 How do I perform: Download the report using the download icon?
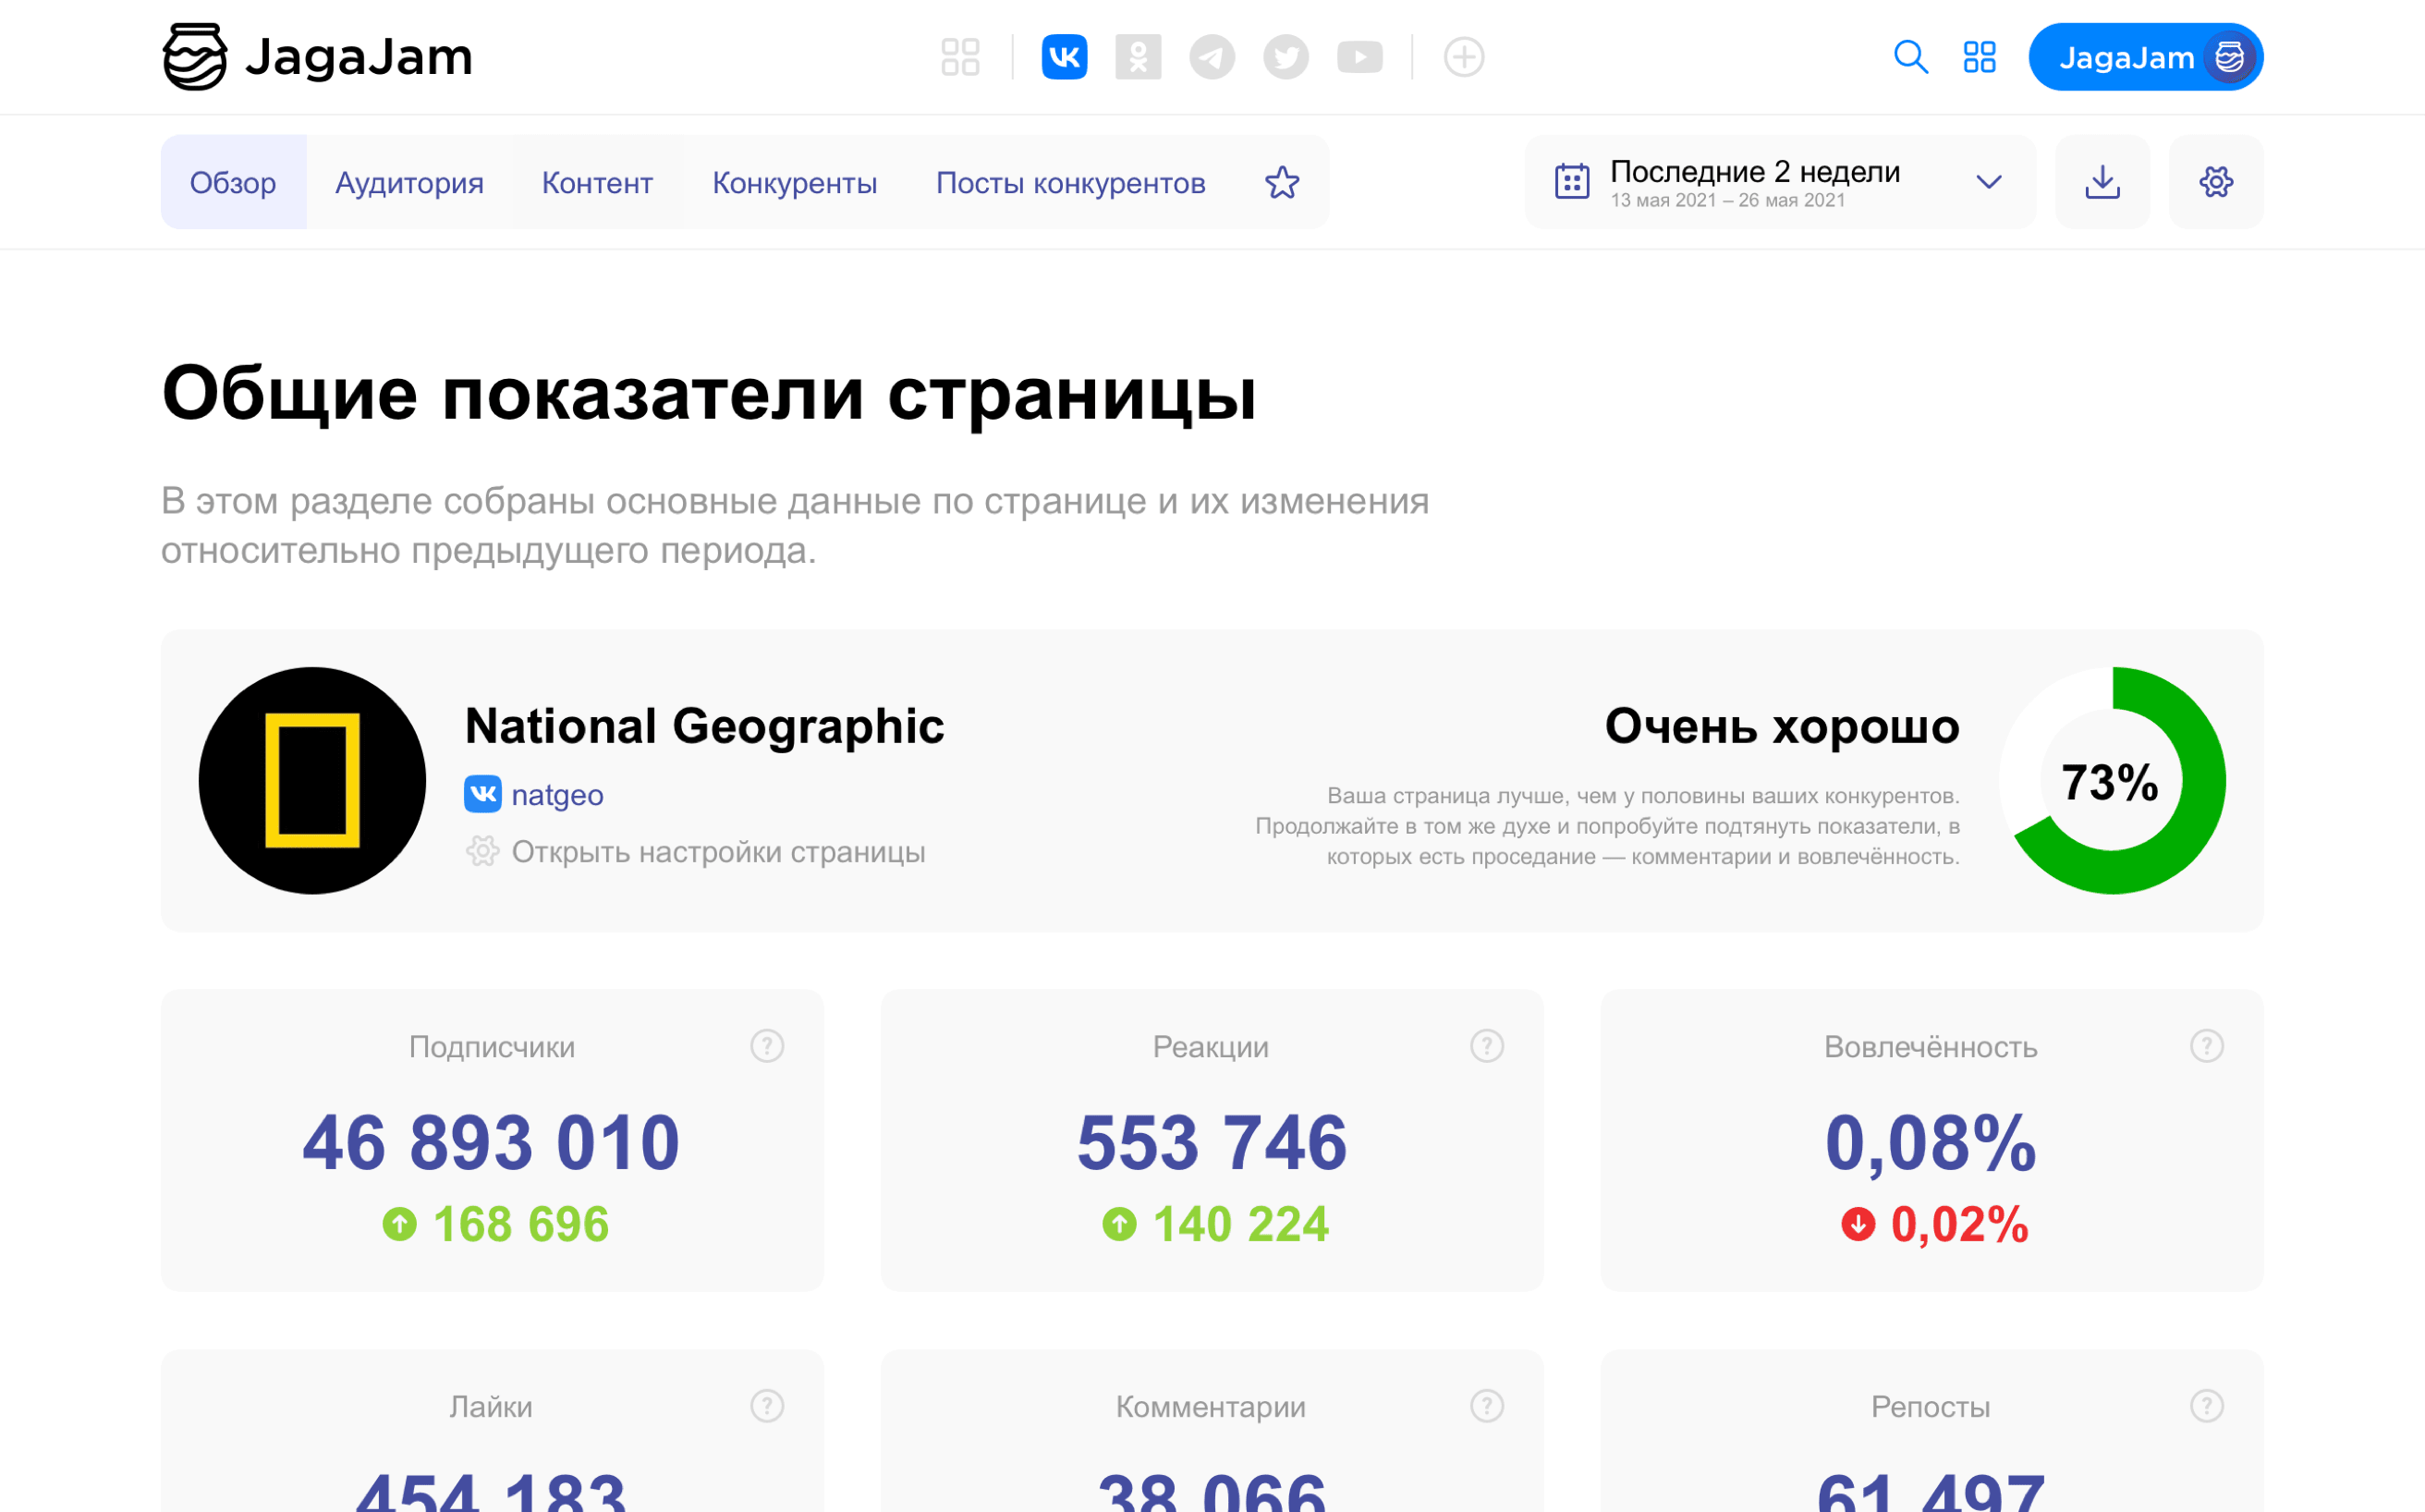pyautogui.click(x=2102, y=182)
